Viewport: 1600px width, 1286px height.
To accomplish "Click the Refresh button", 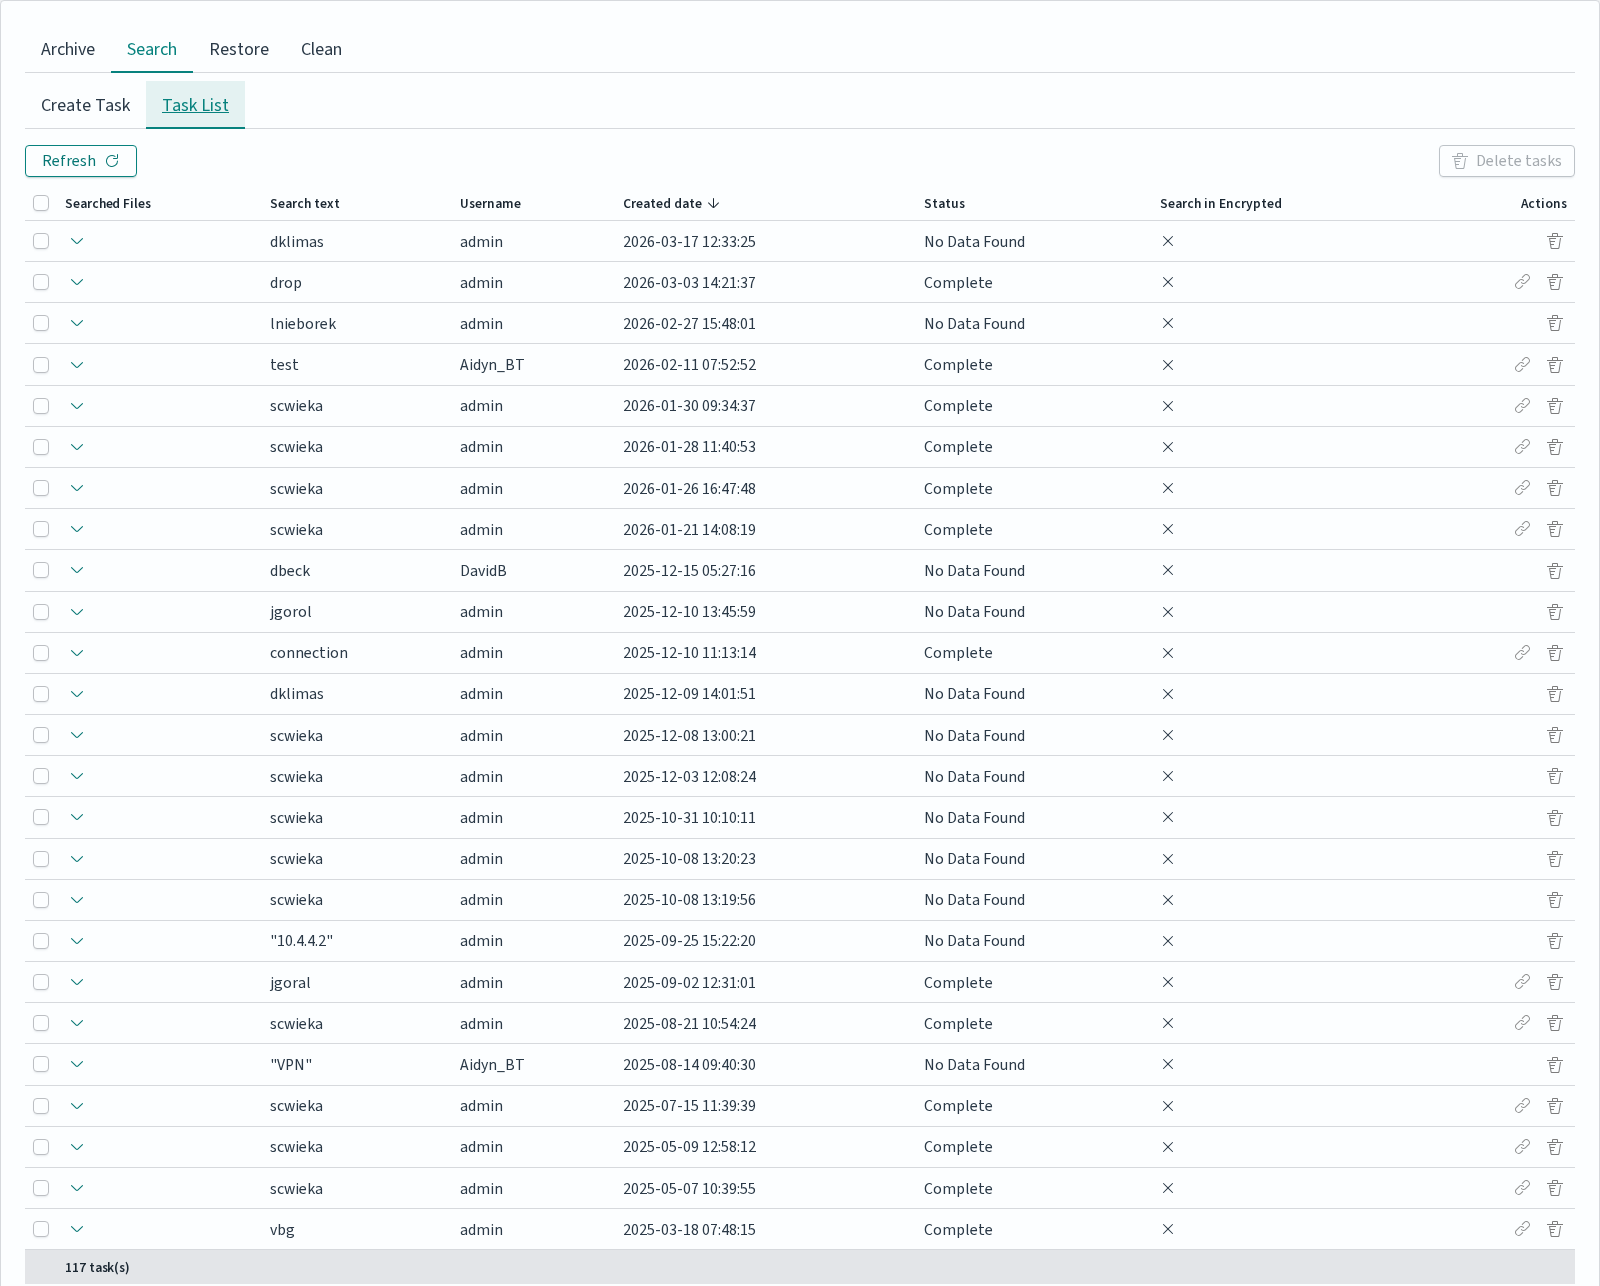I will 81,161.
